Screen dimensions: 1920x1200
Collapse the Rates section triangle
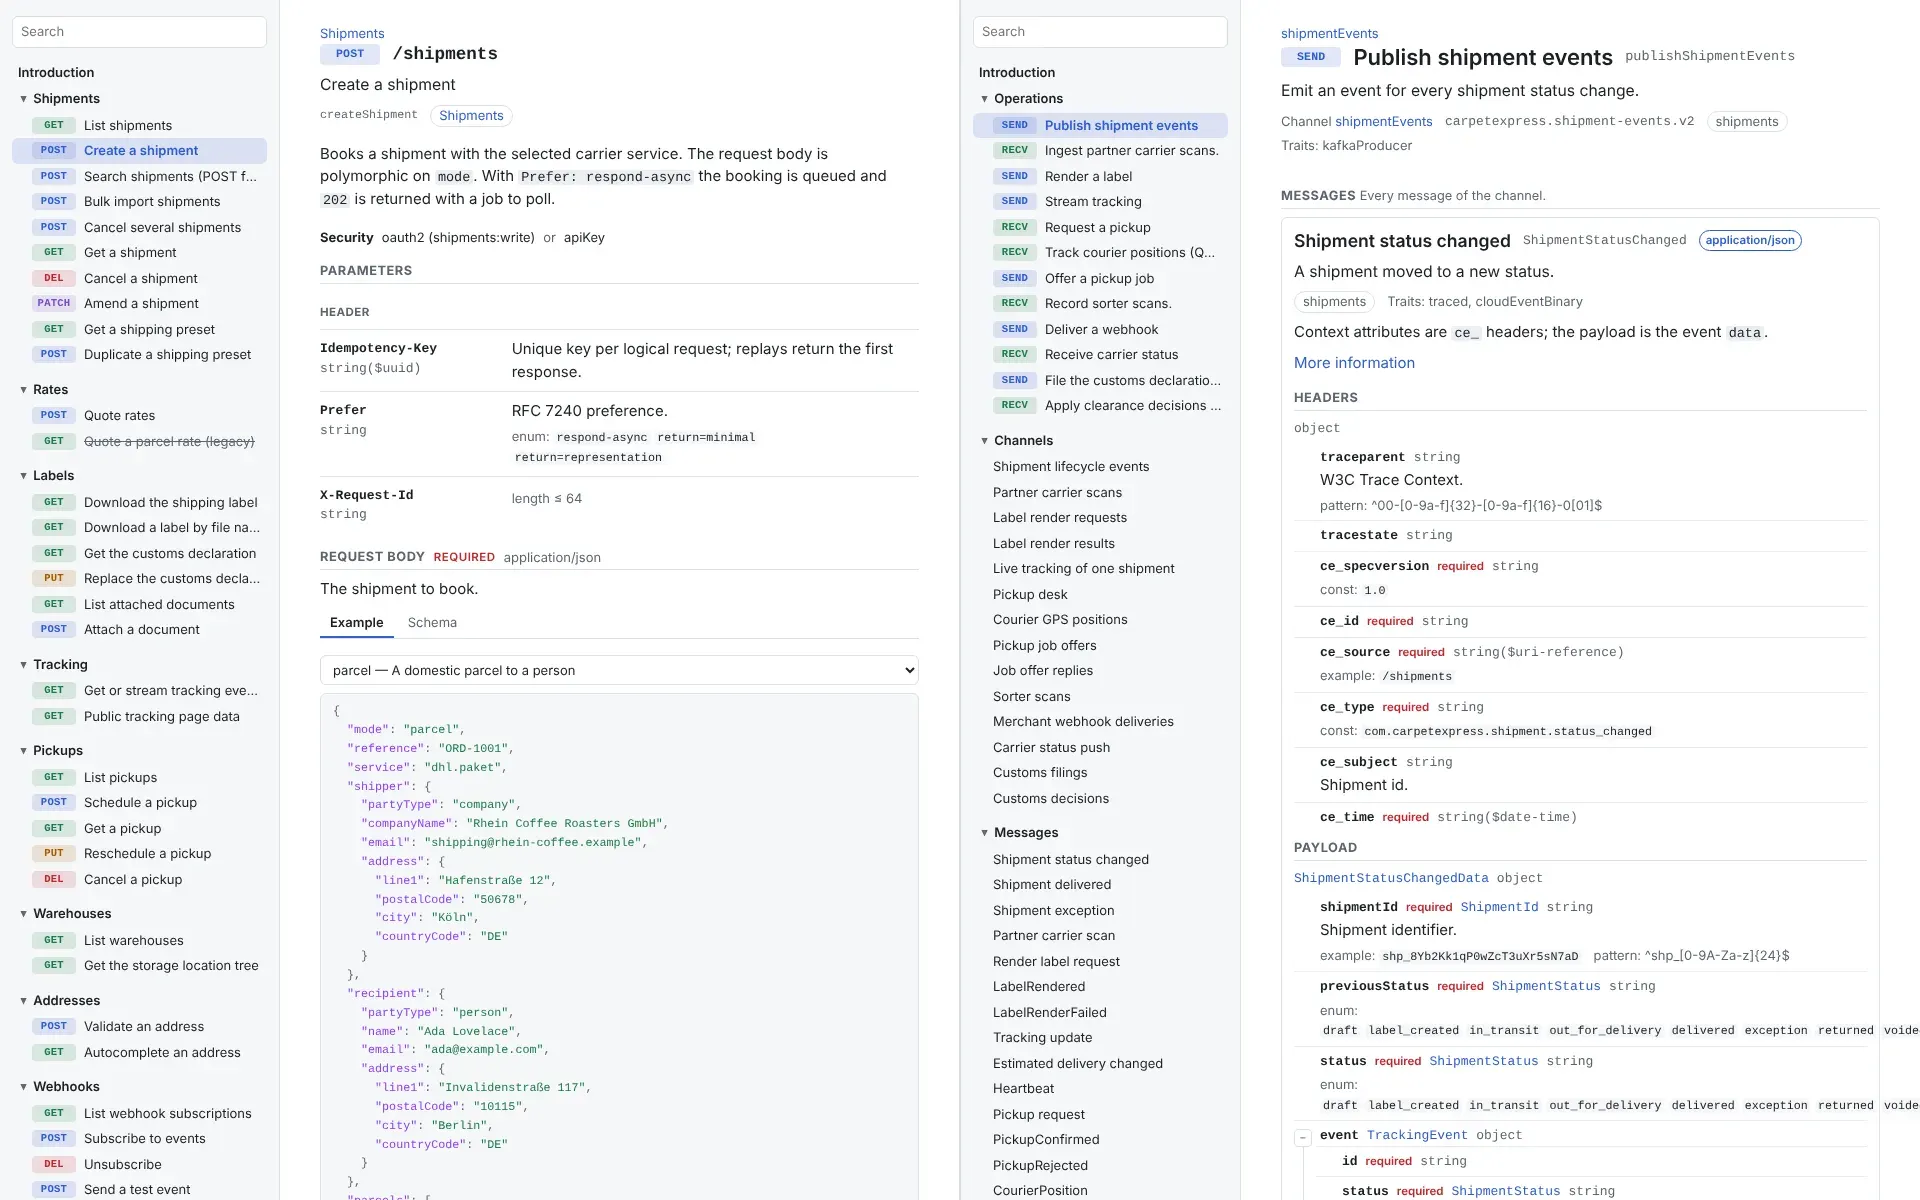click(23, 390)
